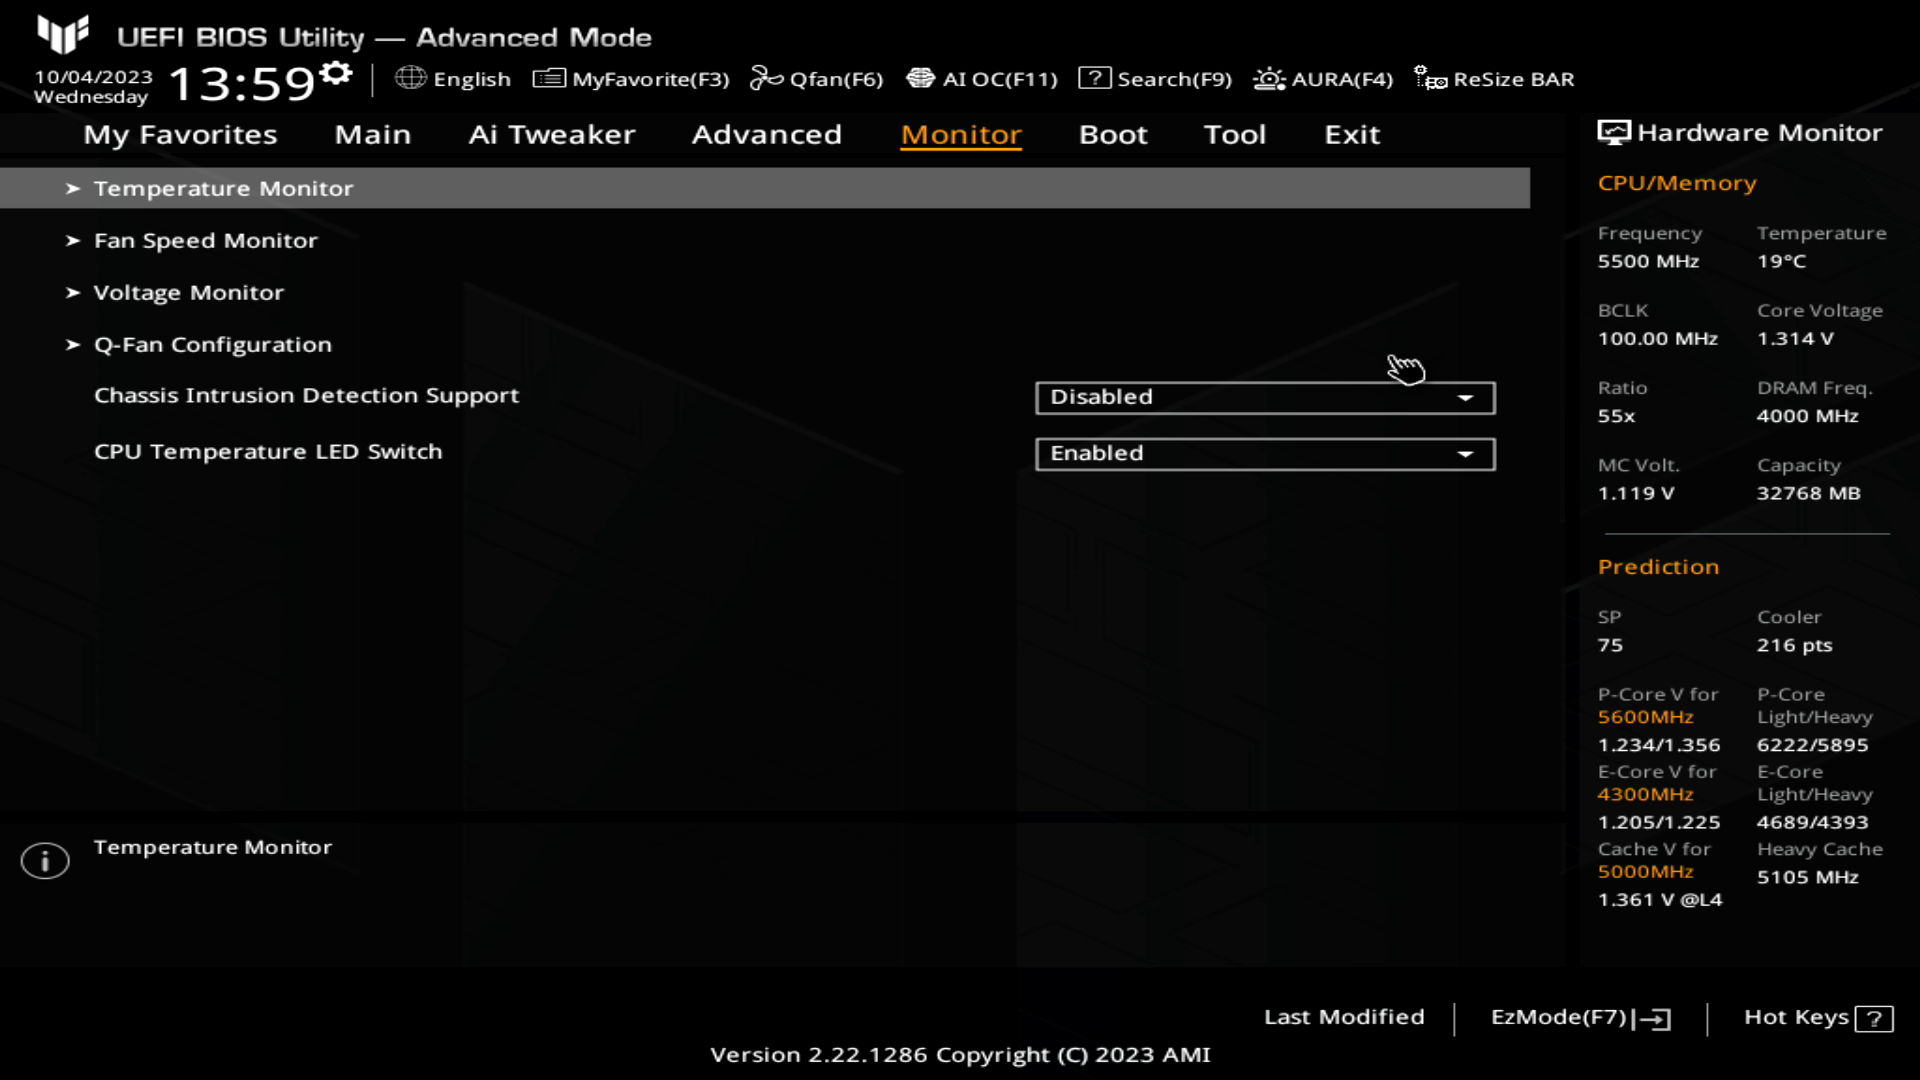
Task: Expand the Fan Speed Monitor section
Action: click(x=206, y=240)
